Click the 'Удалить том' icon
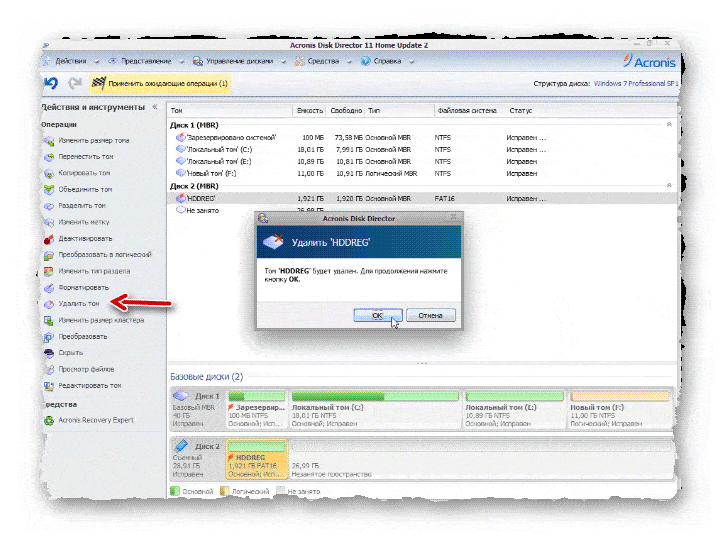This screenshot has width=720, height=536. (49, 304)
